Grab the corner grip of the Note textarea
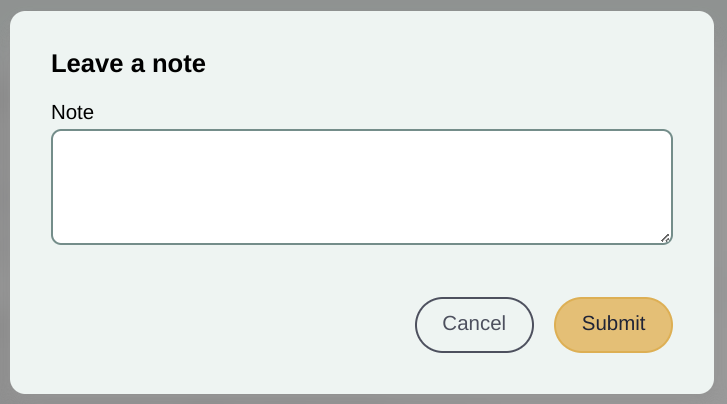The width and height of the screenshot is (727, 404). pyautogui.click(x=665, y=238)
